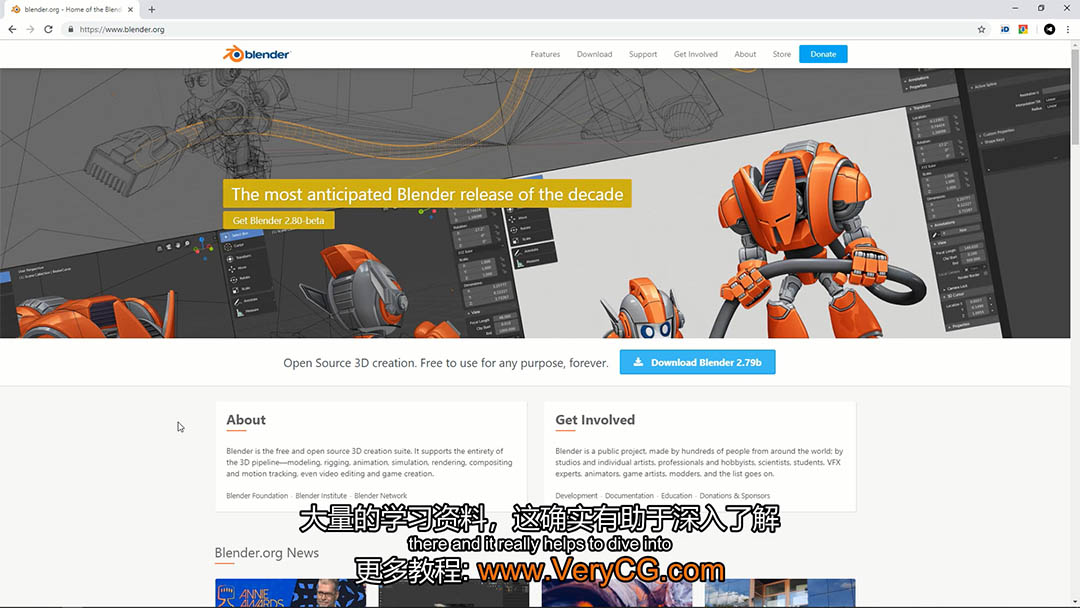Open the blue iD browser extension
The height and width of the screenshot is (608, 1080).
click(1004, 30)
